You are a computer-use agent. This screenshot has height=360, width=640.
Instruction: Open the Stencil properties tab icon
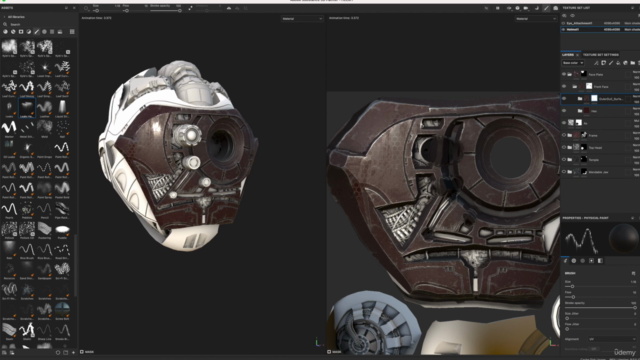pos(582,260)
